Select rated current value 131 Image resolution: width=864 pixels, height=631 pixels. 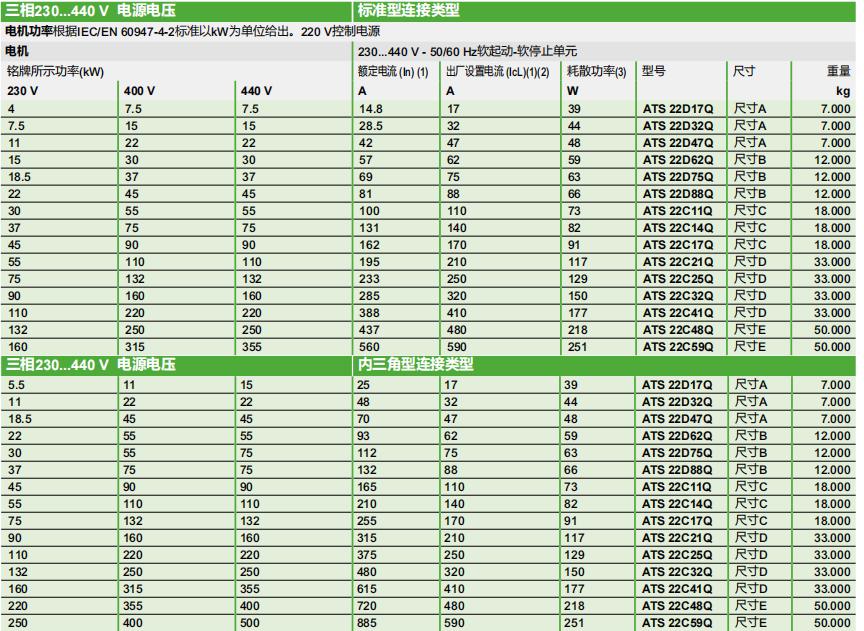point(369,228)
